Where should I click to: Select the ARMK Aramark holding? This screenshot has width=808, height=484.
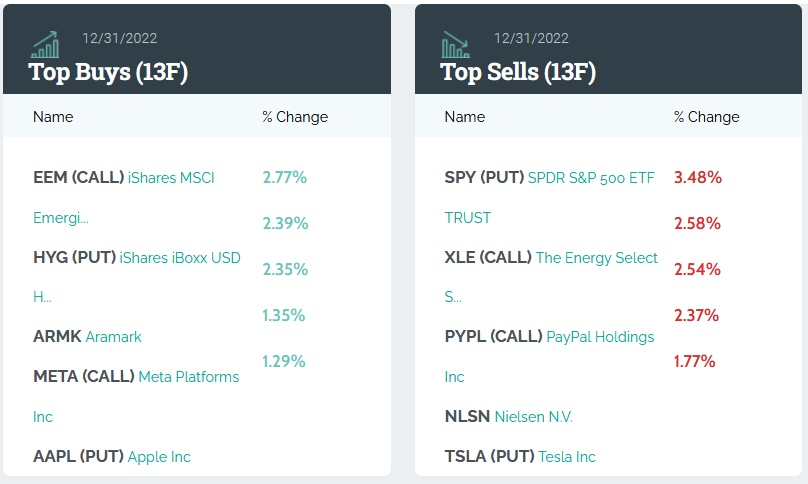click(87, 337)
